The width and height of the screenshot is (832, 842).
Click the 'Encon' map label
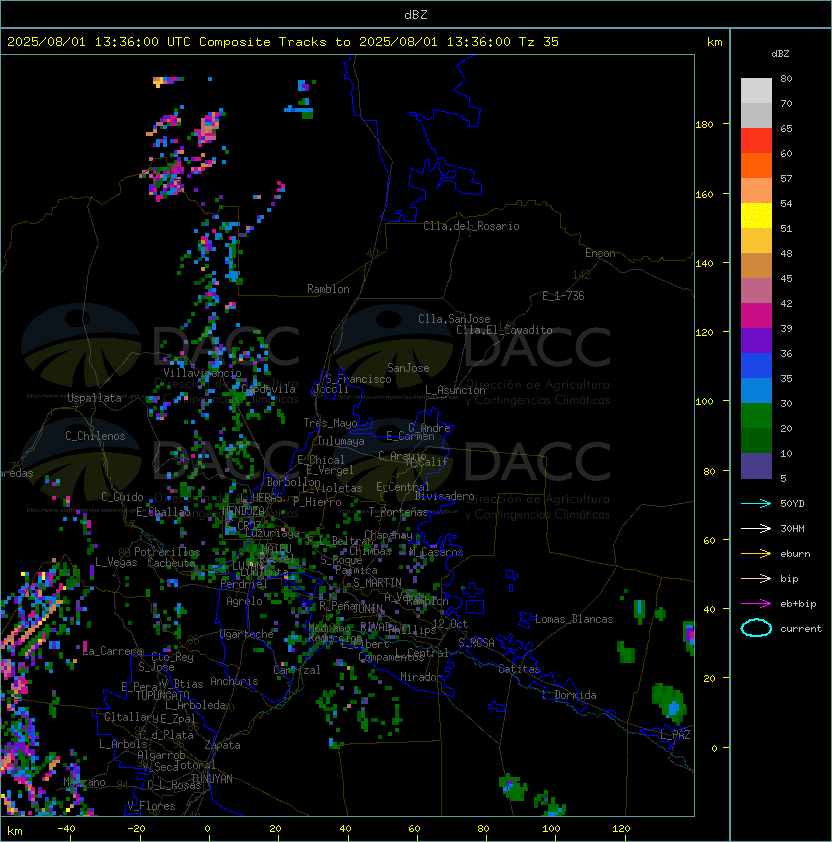(x=600, y=253)
